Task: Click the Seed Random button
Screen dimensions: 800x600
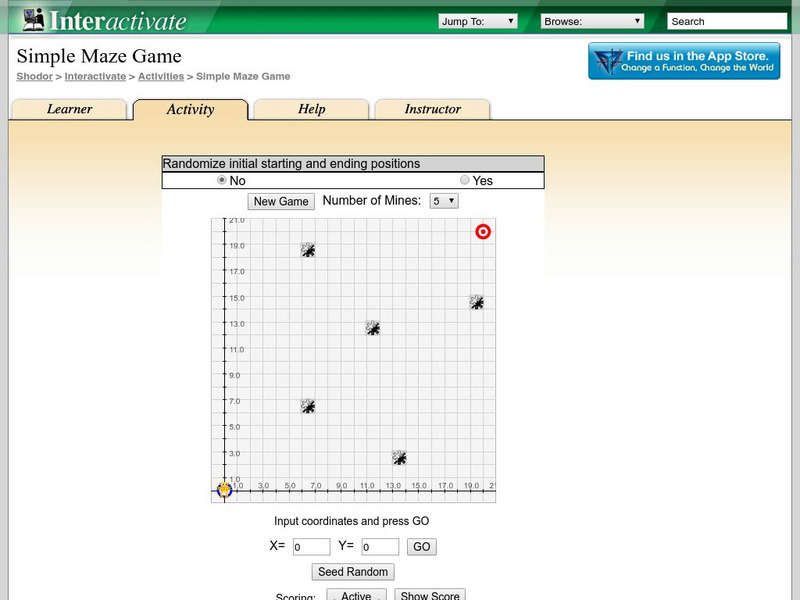Action: click(x=353, y=572)
